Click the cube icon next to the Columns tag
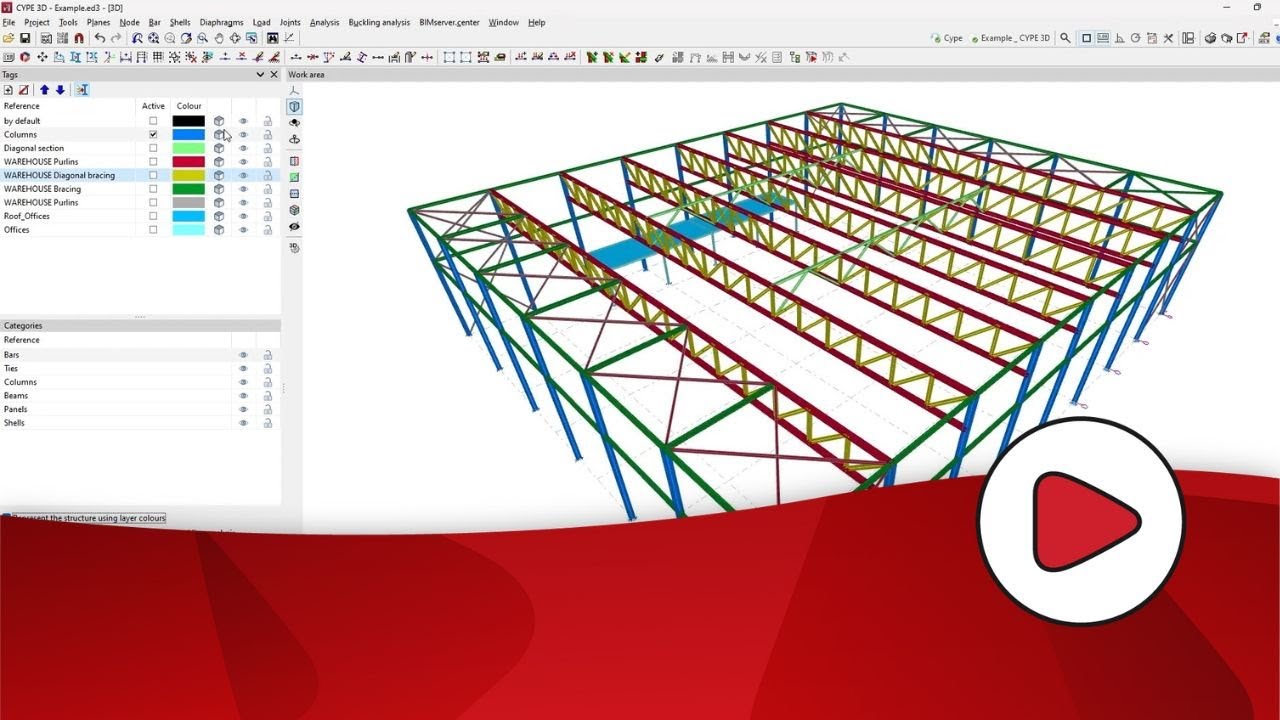This screenshot has height=720, width=1280. pos(219,134)
